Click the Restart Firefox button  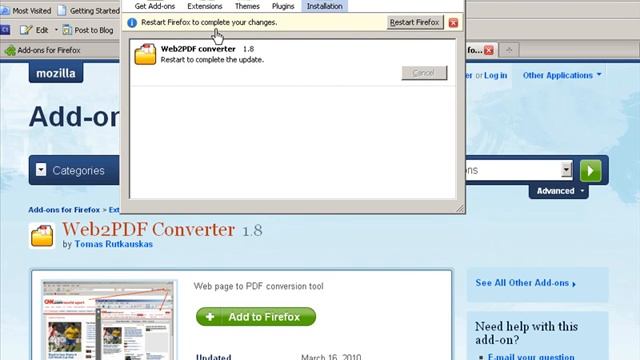pyautogui.click(x=415, y=22)
